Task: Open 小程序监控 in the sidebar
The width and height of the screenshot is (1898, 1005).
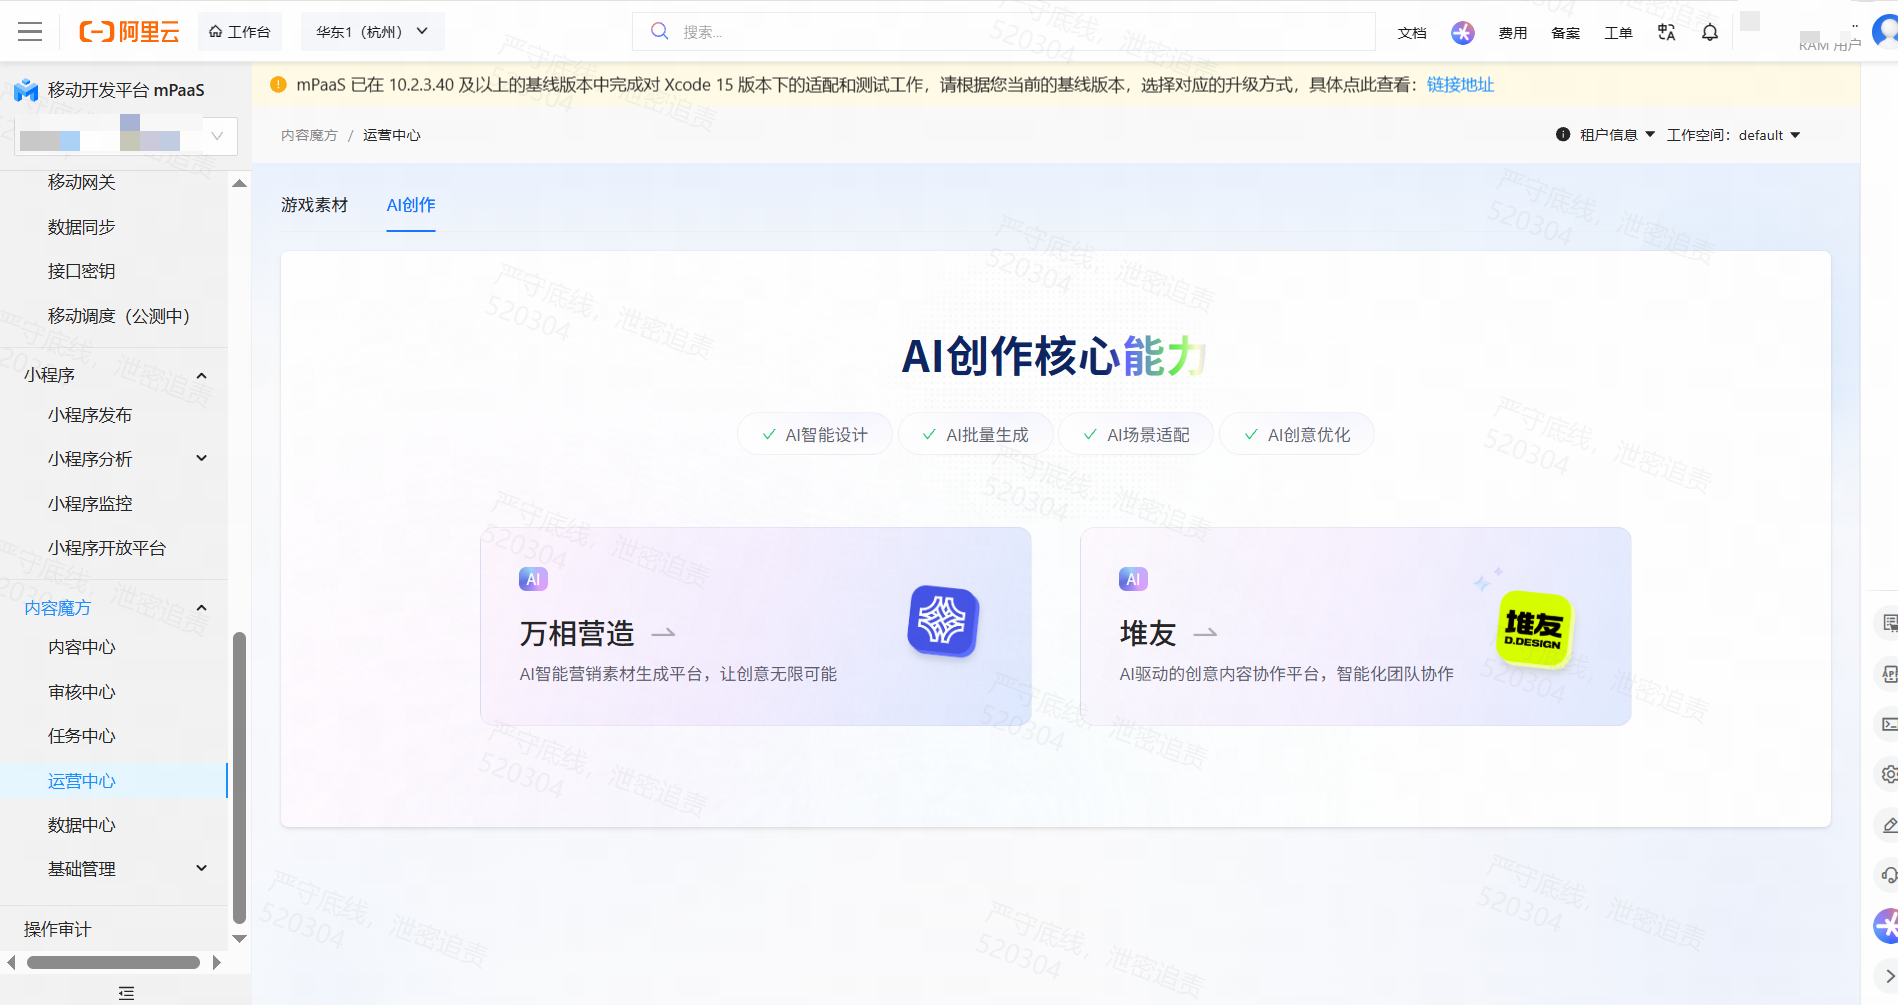Action: pyautogui.click(x=90, y=504)
